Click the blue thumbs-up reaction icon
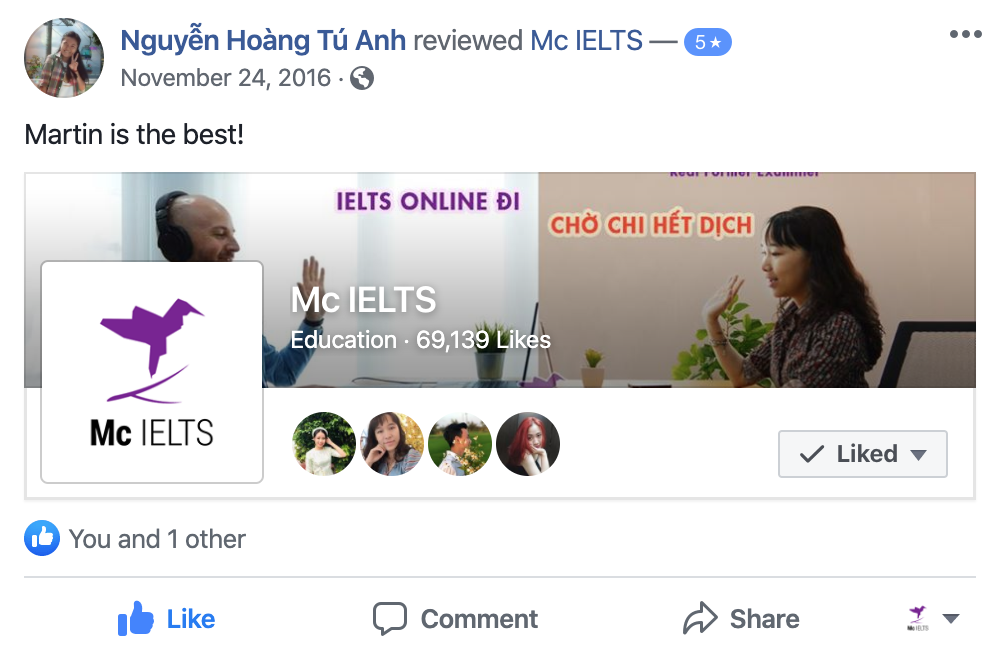This screenshot has width=1000, height=658. point(42,538)
